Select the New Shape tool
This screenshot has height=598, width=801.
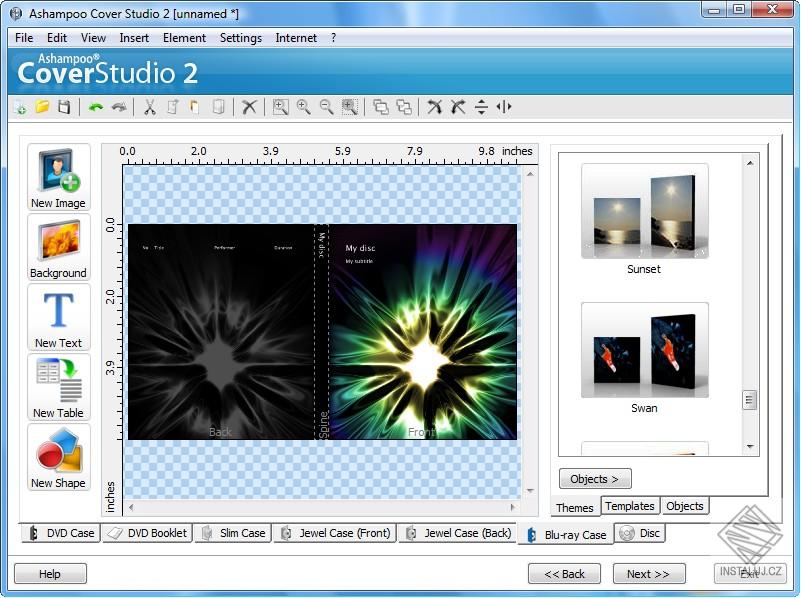(57, 458)
